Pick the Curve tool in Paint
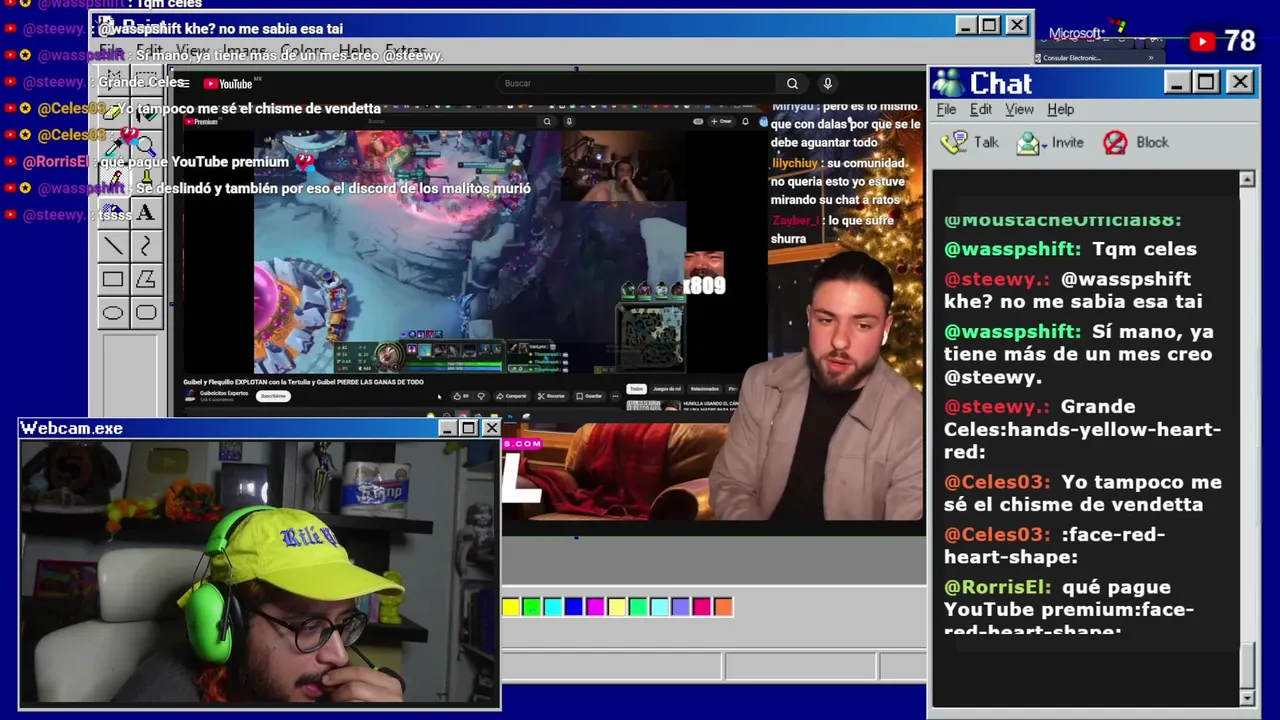1280x720 pixels. point(146,246)
